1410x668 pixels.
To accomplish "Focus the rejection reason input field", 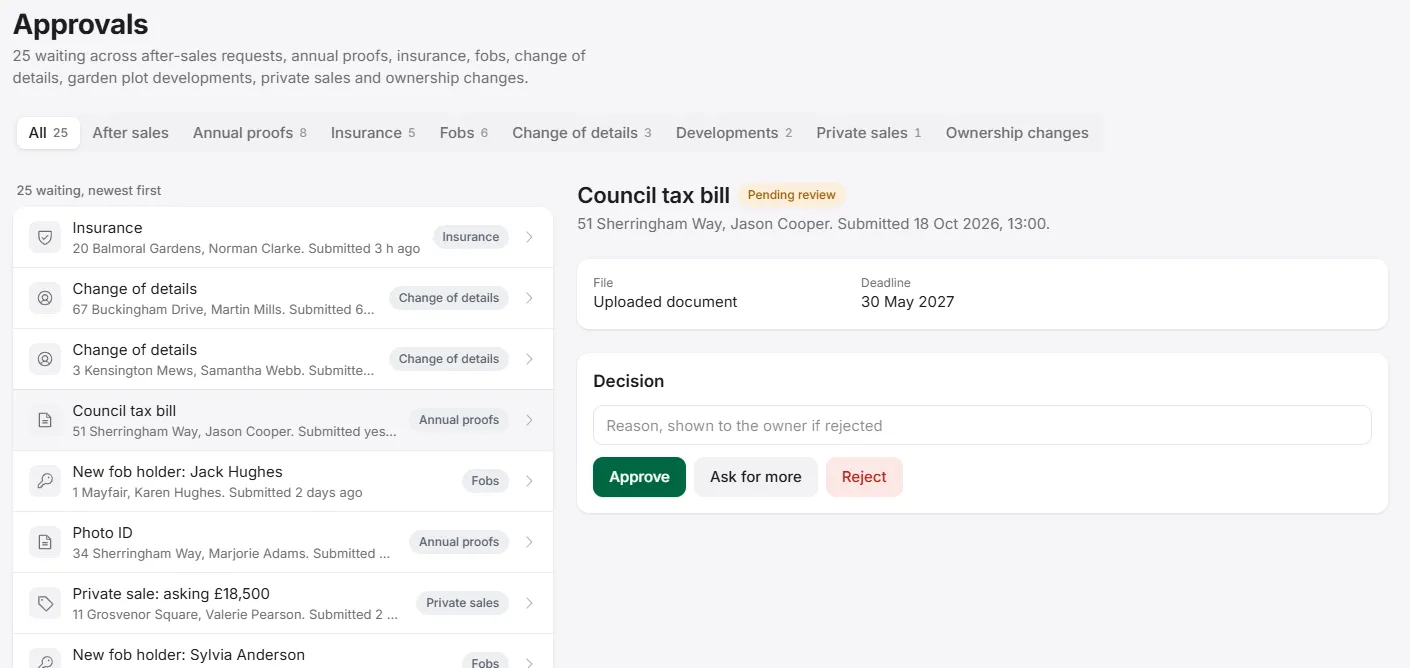I will [x=982, y=425].
